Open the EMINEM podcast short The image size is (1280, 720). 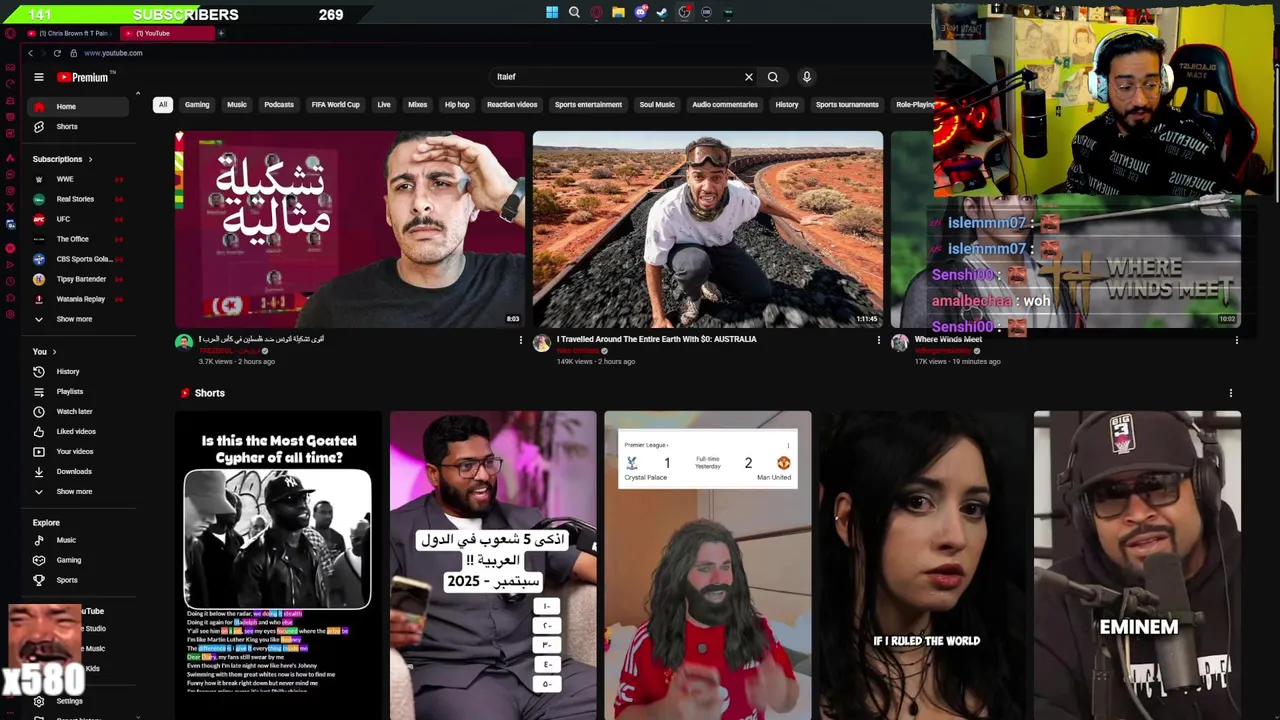1137,565
